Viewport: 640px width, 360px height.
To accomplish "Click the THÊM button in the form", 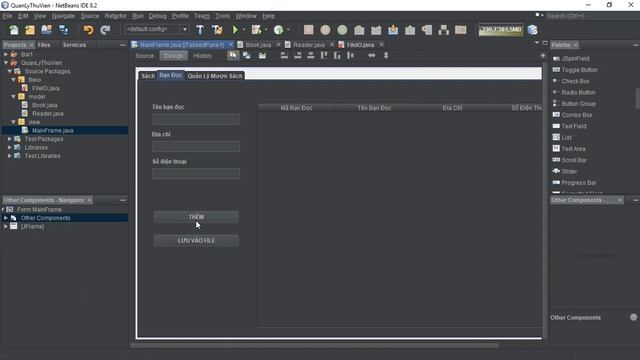I will click(x=196, y=217).
